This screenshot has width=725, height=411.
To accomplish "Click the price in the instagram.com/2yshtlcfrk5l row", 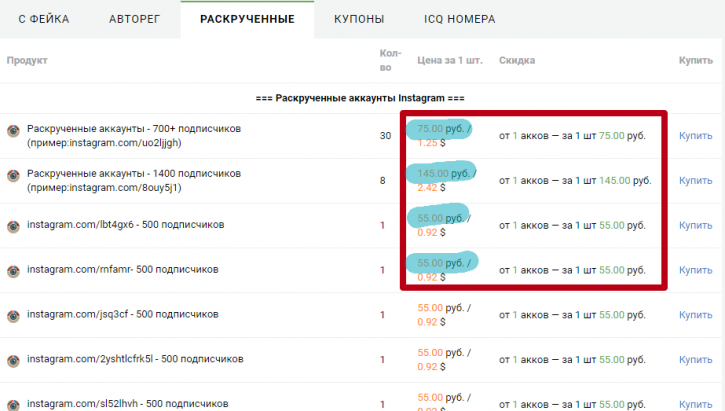I will [x=444, y=360].
